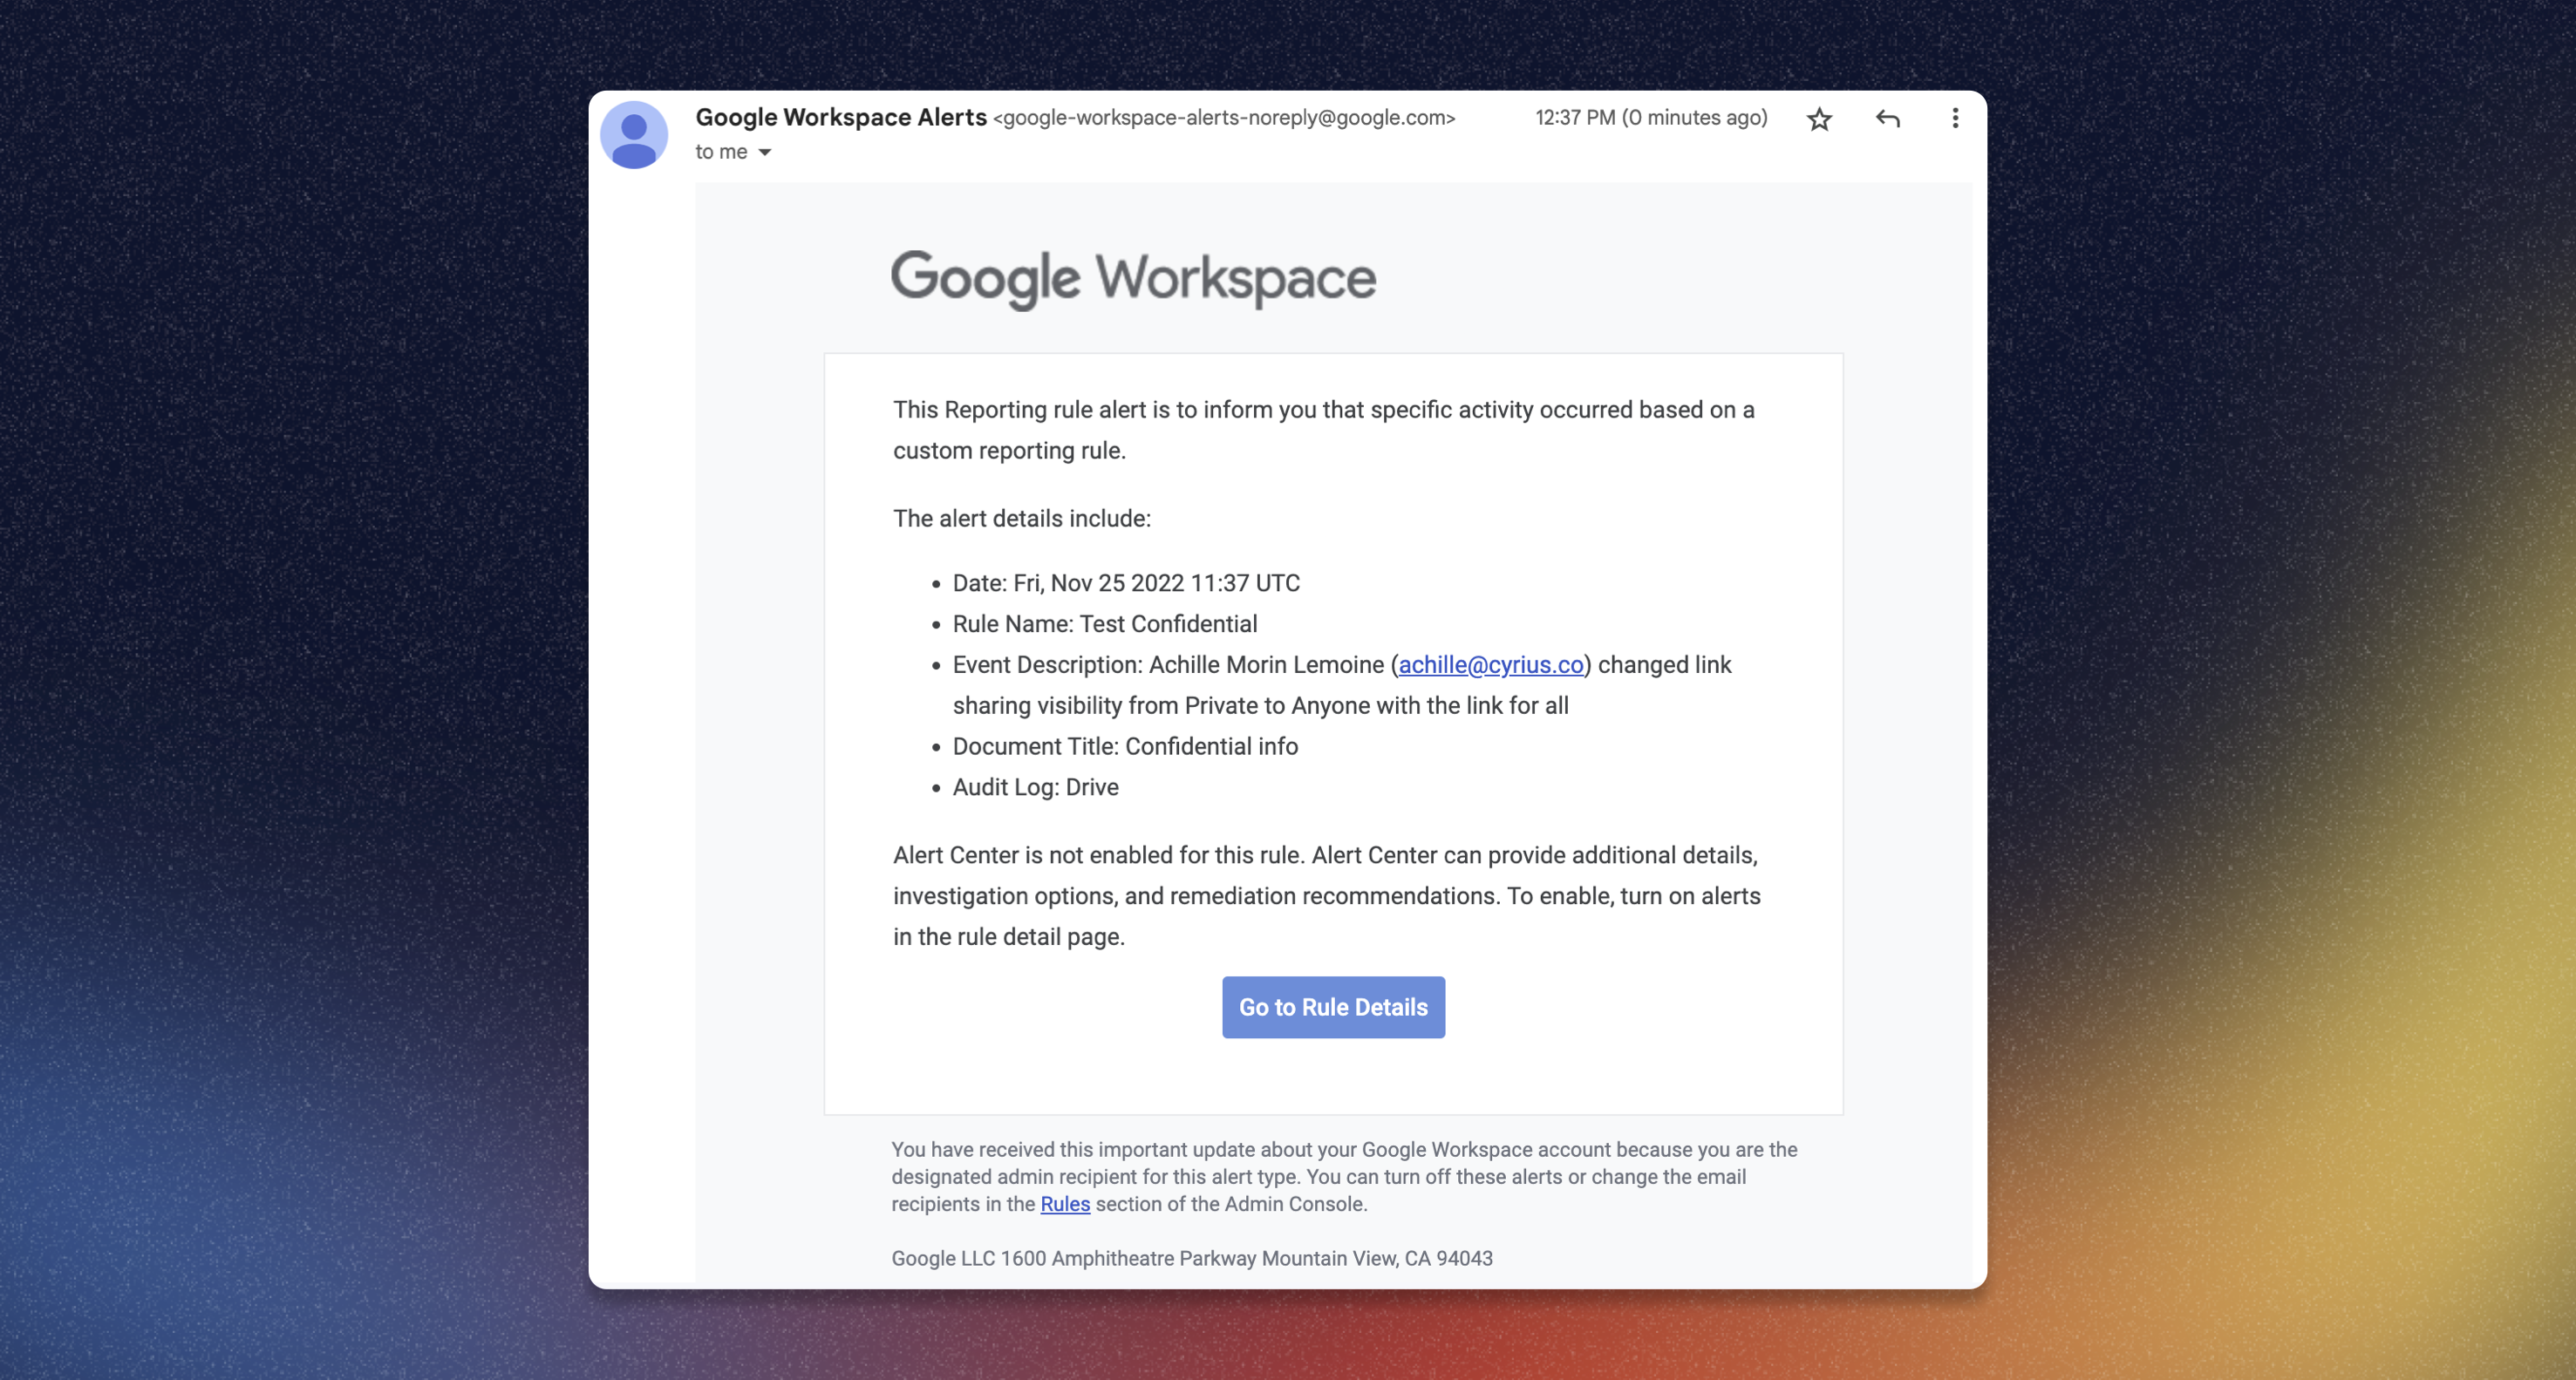Screen dimensions: 2576x1380
Task: Click the 'Alert Center is not enabled' paragraph
Action: 1327,896
